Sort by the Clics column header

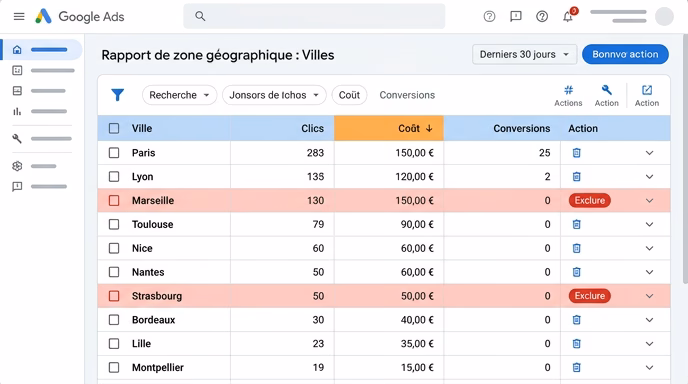point(312,128)
